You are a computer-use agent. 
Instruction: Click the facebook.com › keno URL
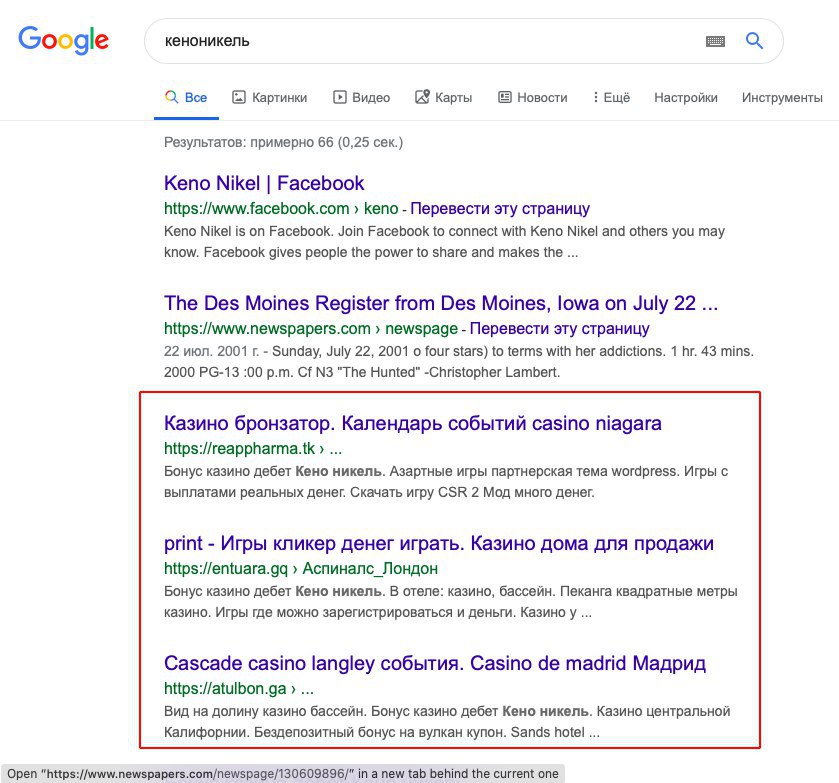pyautogui.click(x=281, y=208)
